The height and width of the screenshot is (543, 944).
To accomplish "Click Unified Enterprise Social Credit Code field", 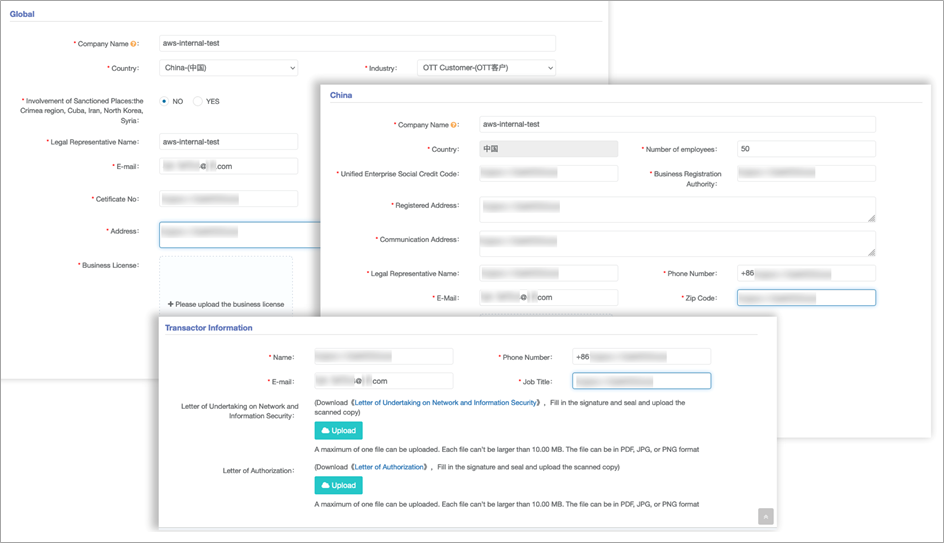I will click(x=549, y=173).
